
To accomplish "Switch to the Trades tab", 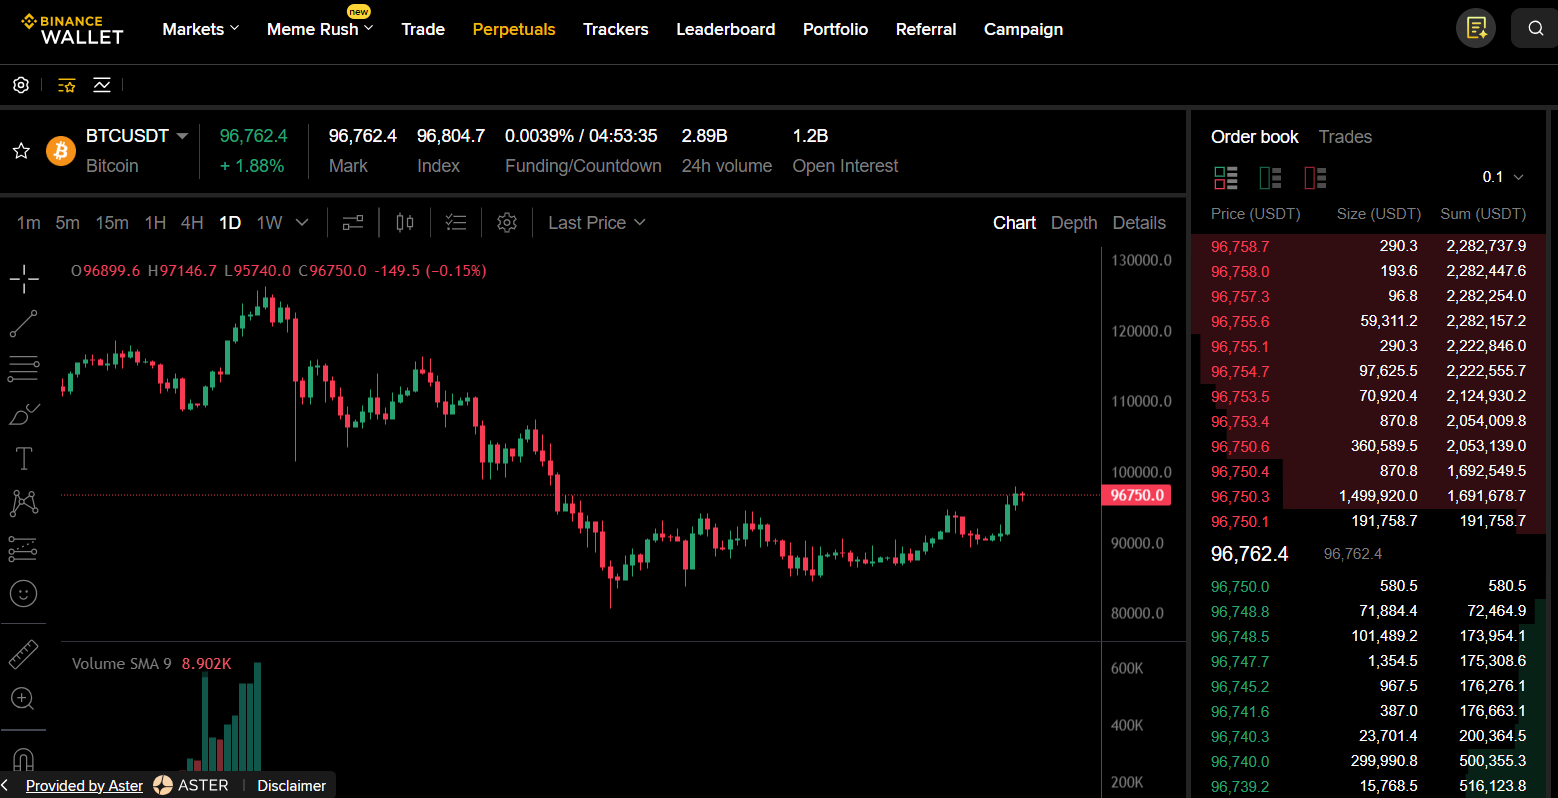I will click(1345, 137).
